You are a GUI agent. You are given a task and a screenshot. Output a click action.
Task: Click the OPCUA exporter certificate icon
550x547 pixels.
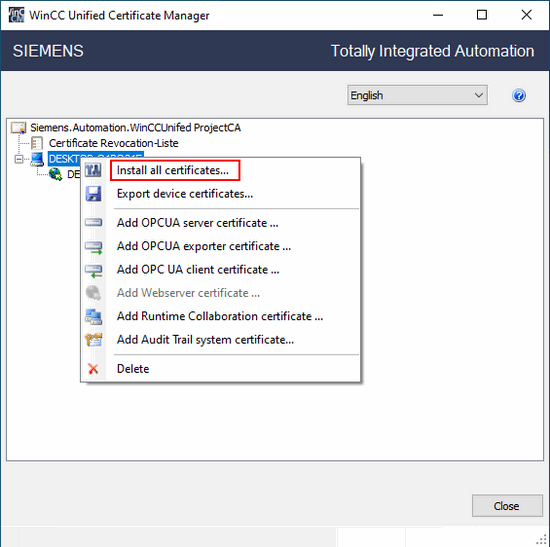pos(93,247)
